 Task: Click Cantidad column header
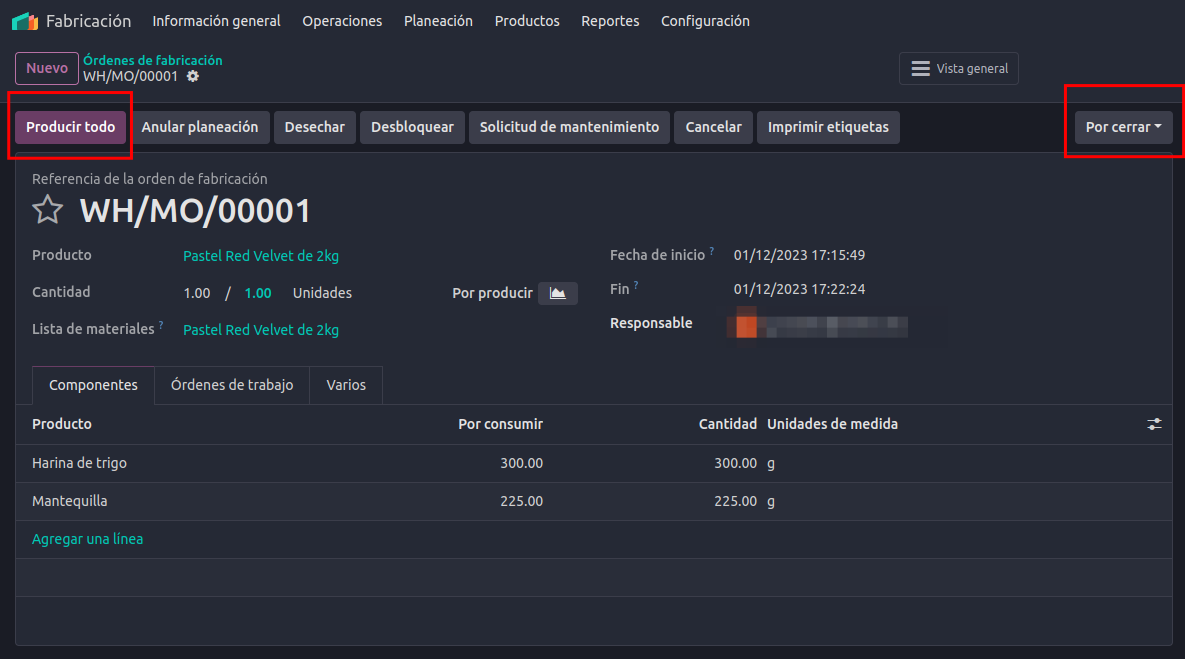point(728,425)
